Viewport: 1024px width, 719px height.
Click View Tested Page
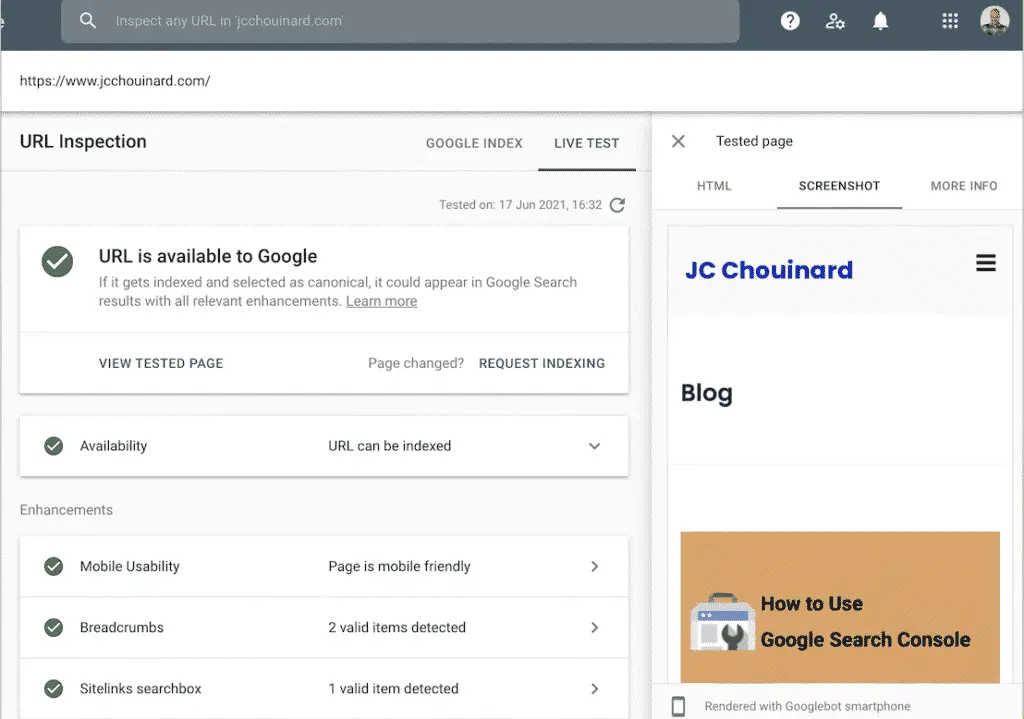coord(161,363)
